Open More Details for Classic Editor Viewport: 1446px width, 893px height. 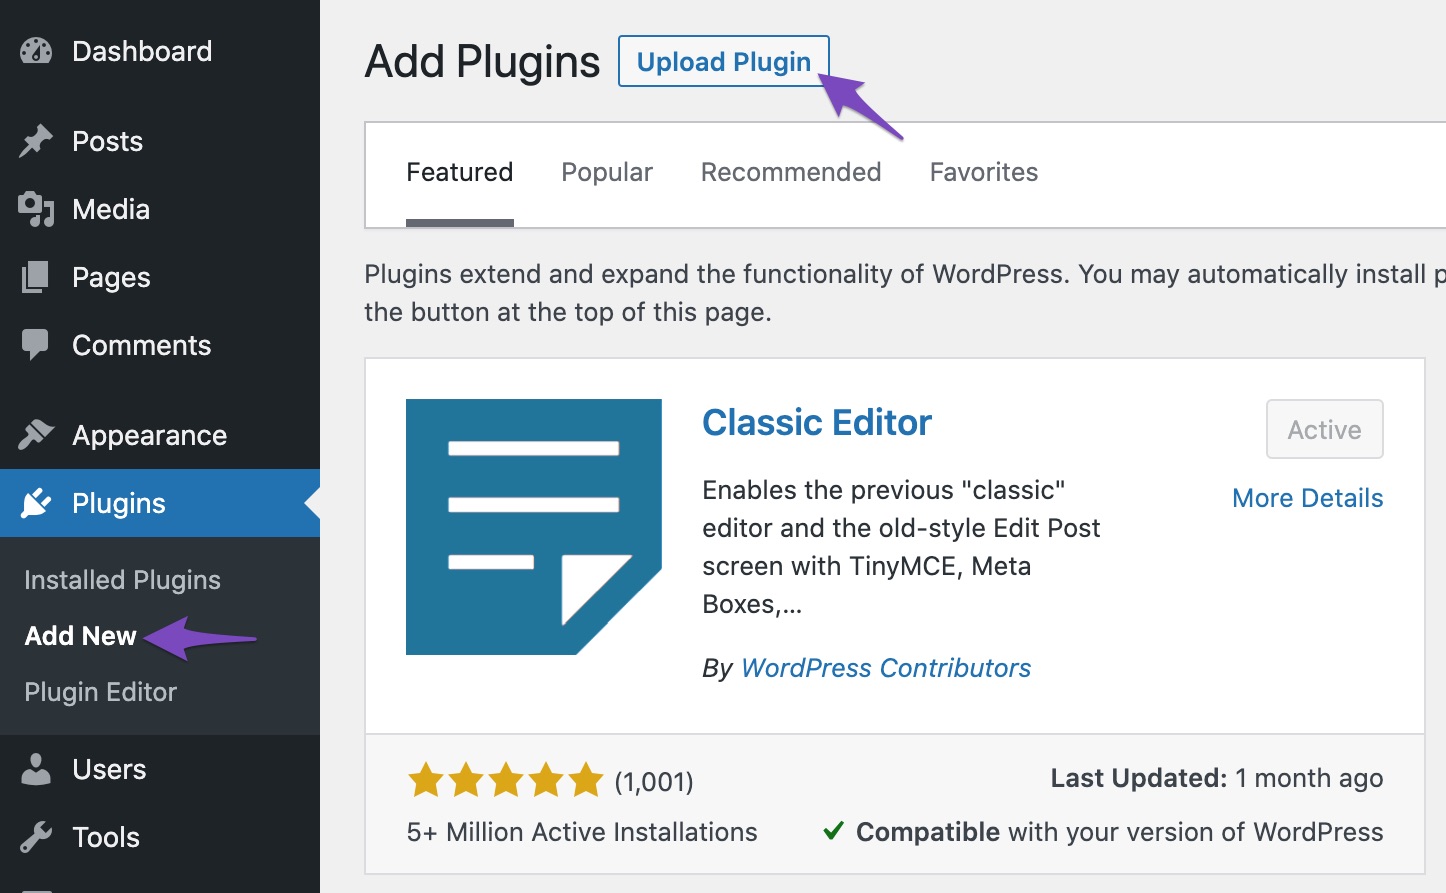coord(1307,497)
